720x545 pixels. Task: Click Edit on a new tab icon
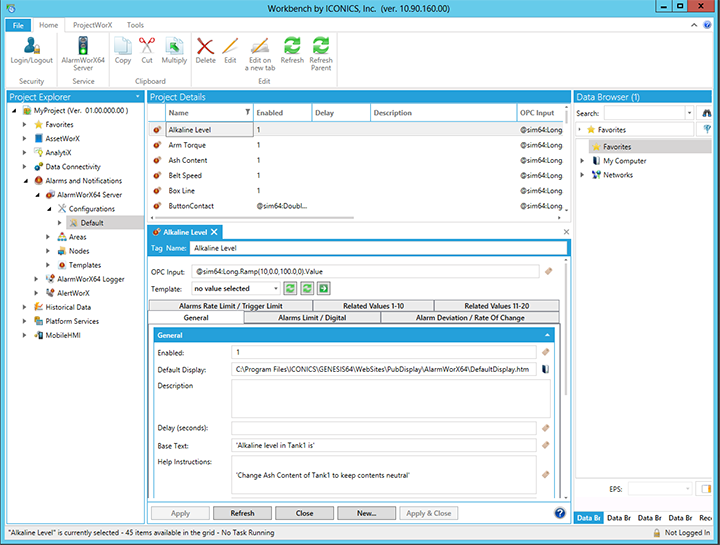pos(260,46)
